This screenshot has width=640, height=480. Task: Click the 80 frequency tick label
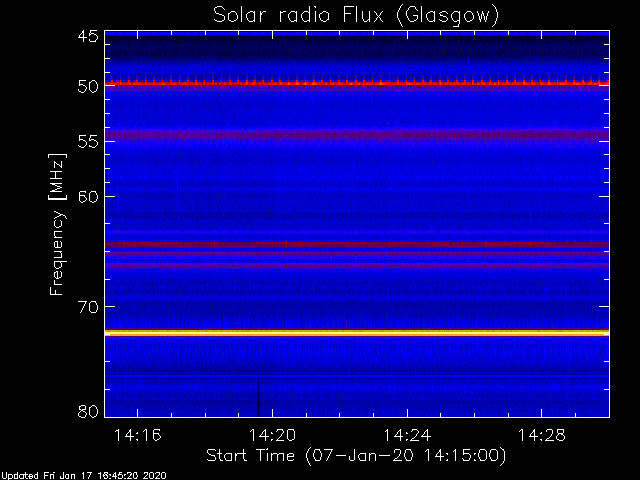point(88,411)
